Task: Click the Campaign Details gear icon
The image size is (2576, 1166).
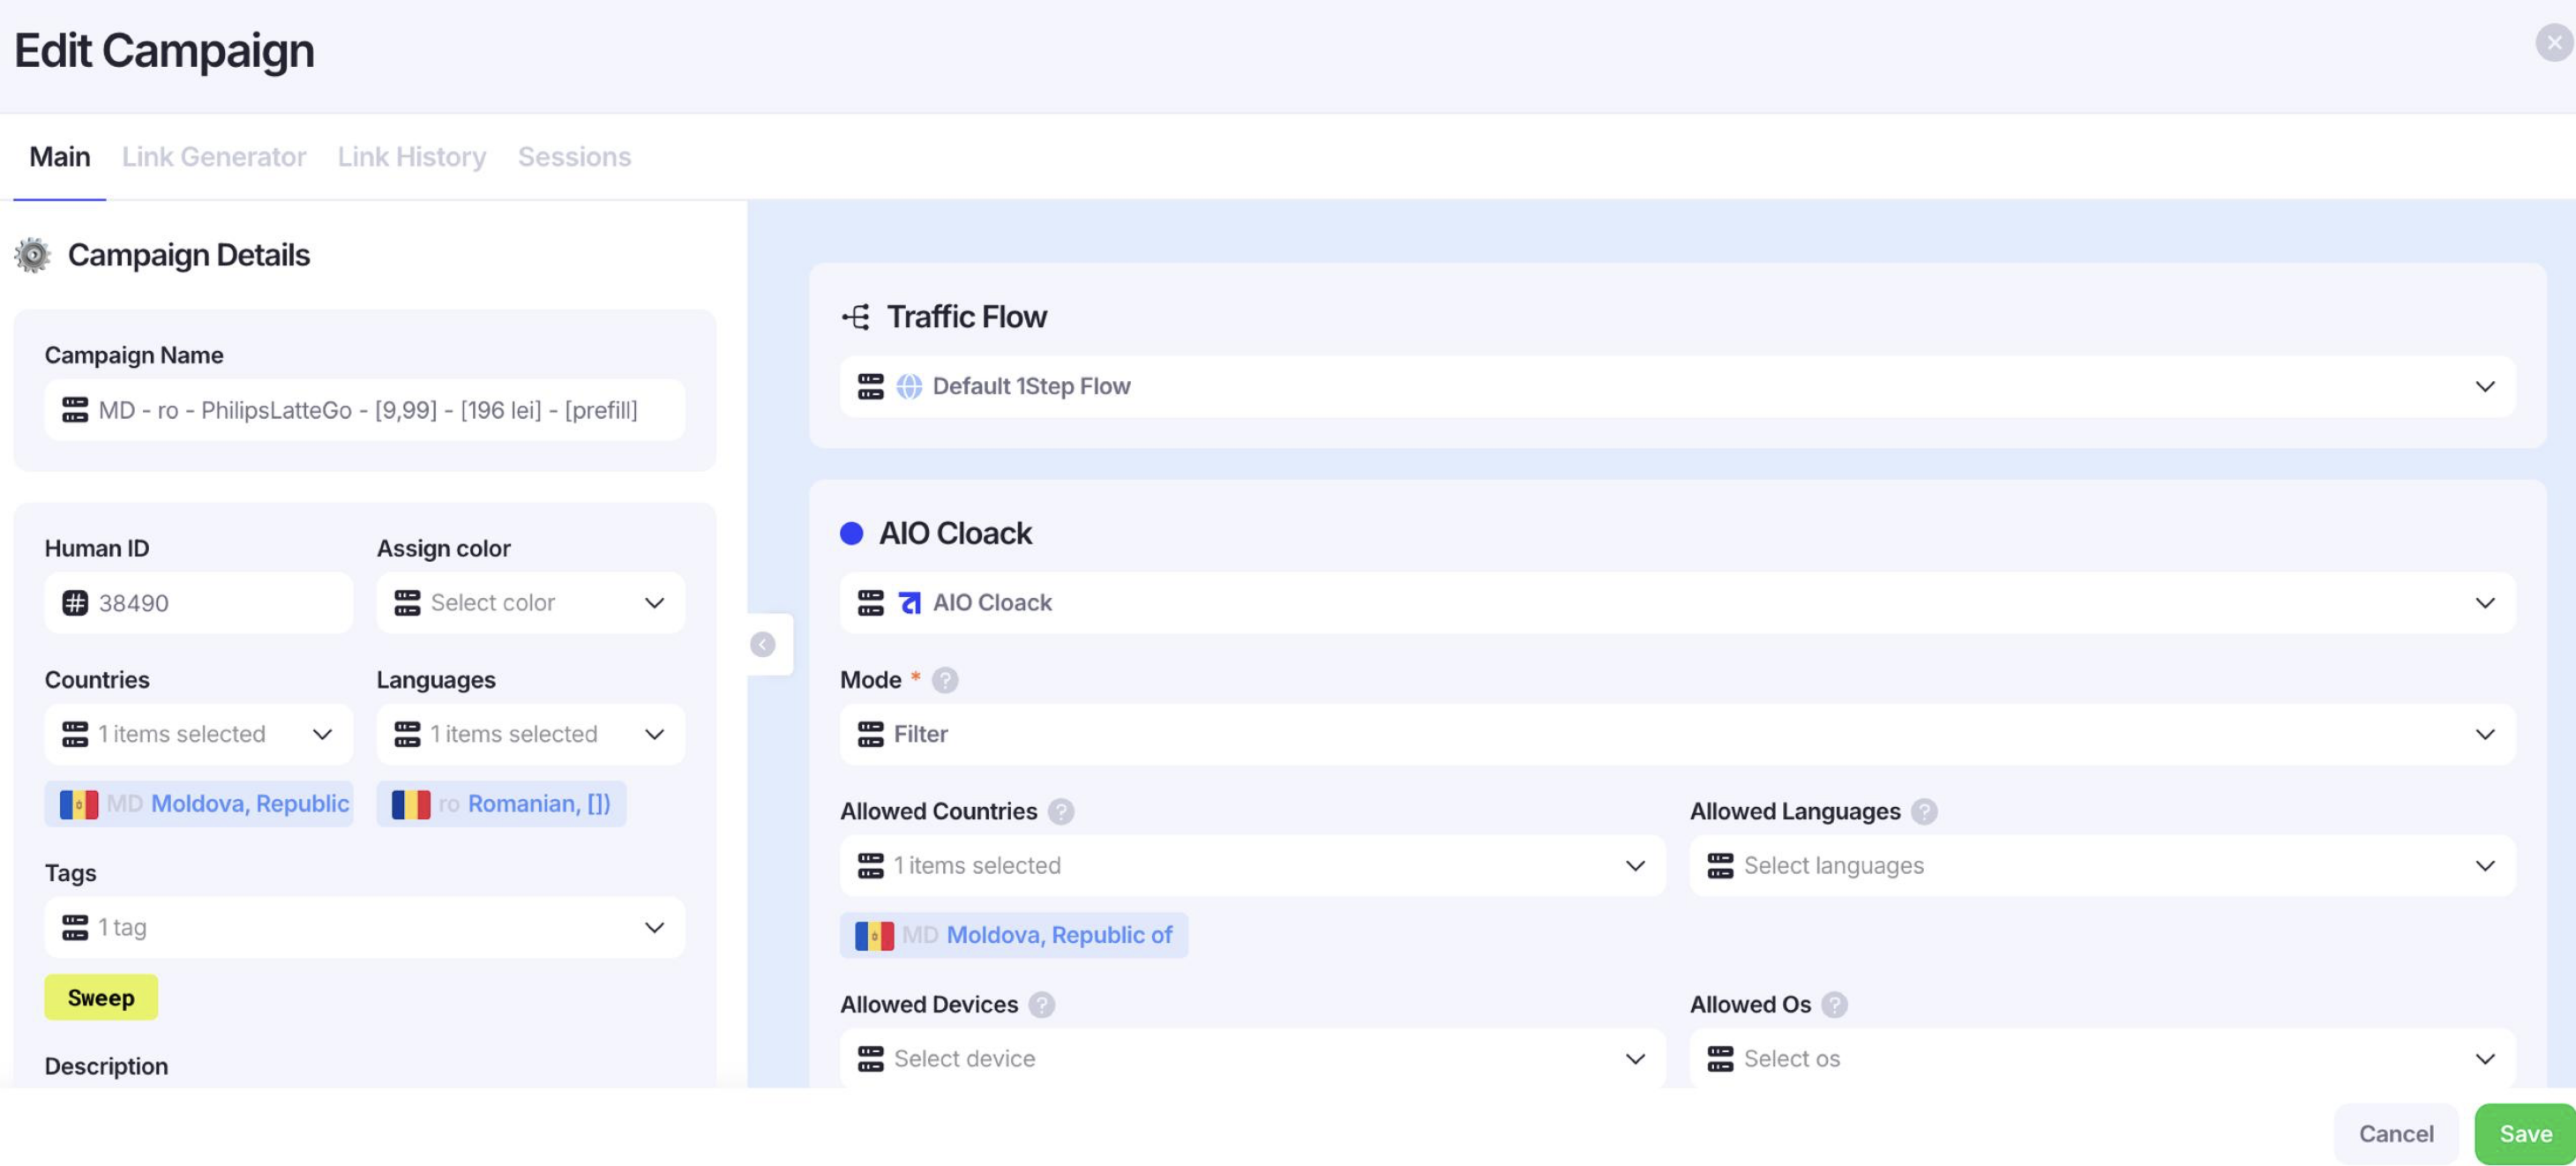Action: click(x=32, y=255)
